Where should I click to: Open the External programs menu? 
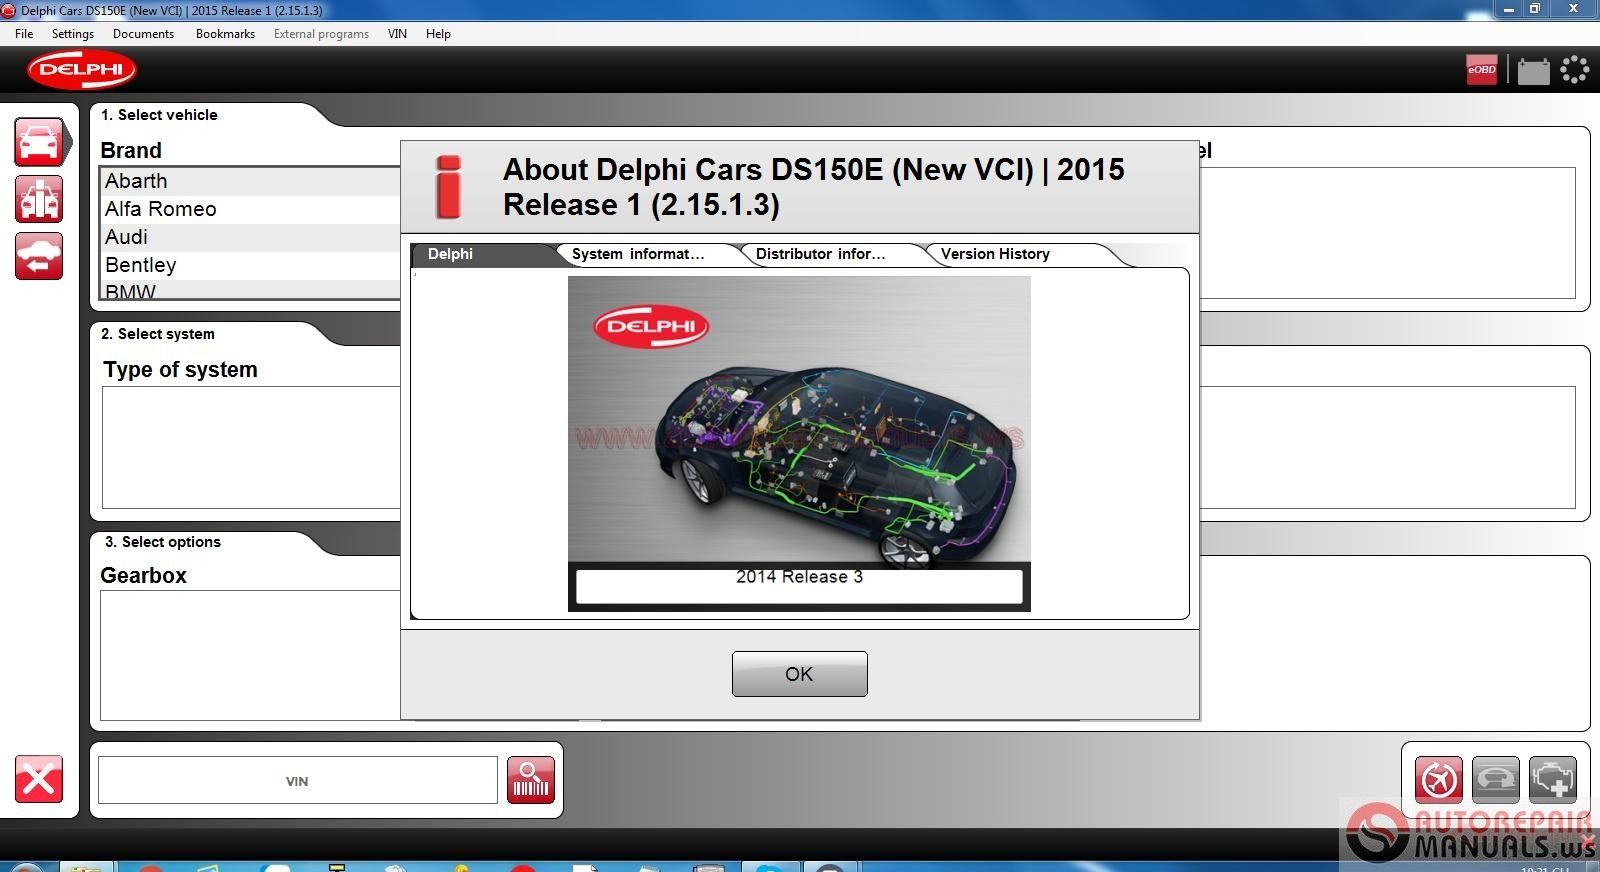point(321,34)
